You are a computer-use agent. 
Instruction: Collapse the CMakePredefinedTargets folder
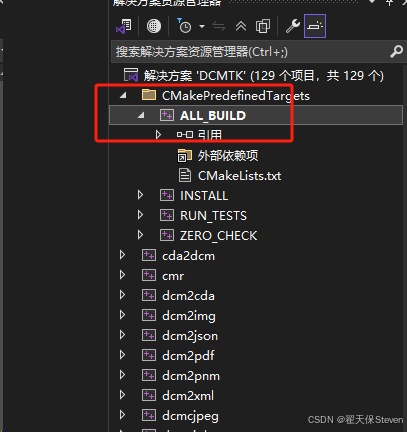[x=123, y=96]
